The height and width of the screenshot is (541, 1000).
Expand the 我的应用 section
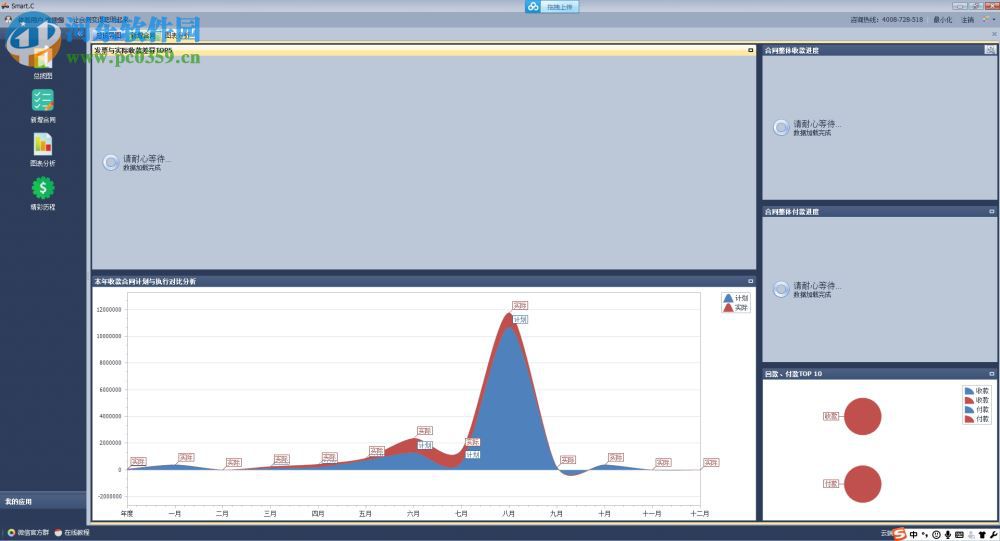pos(43,501)
